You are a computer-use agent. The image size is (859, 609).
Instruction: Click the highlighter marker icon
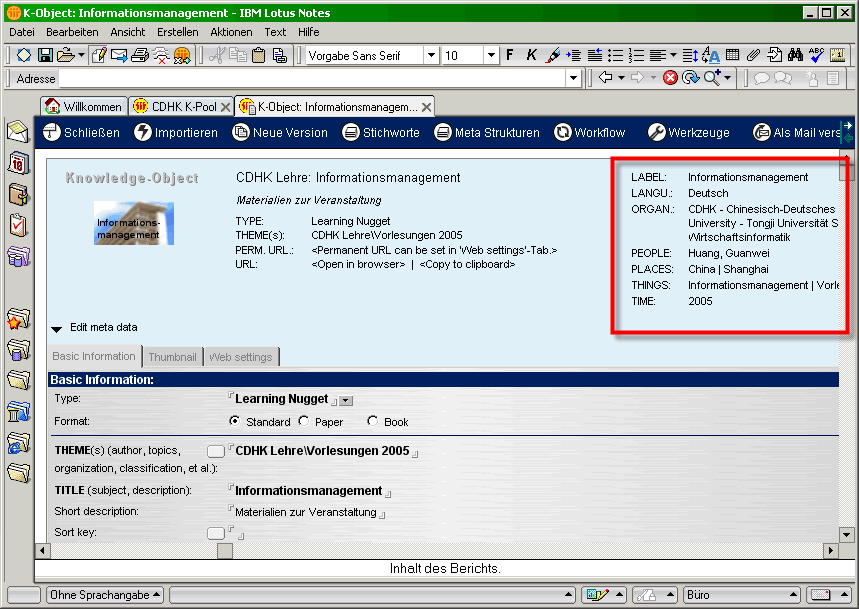point(553,55)
